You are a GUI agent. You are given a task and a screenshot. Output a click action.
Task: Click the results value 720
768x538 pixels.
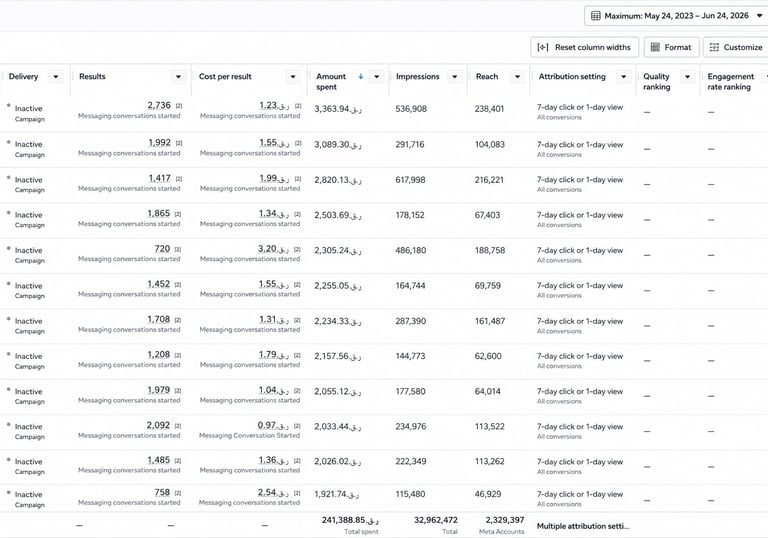[162, 249]
